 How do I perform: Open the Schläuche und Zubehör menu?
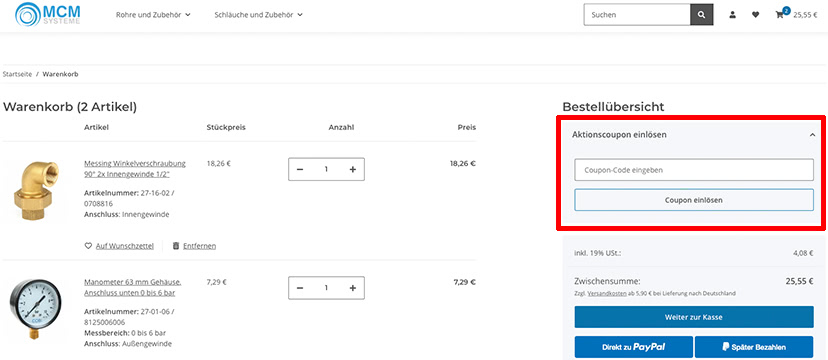(x=258, y=15)
